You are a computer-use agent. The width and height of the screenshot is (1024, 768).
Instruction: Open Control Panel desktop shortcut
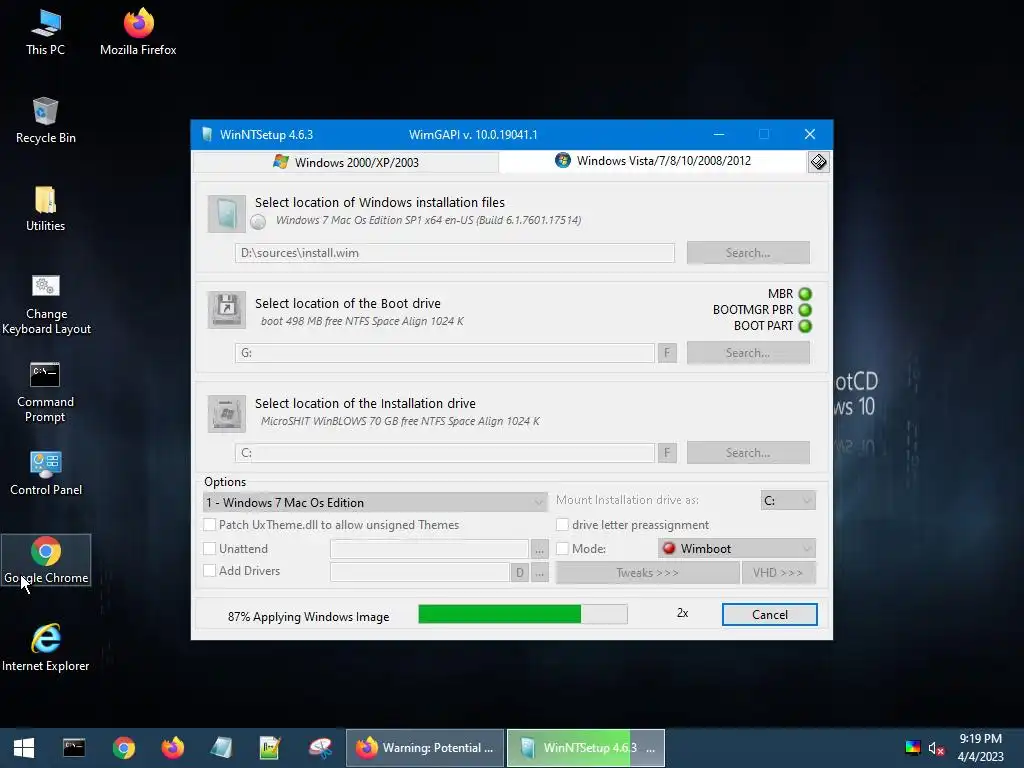pyautogui.click(x=46, y=473)
